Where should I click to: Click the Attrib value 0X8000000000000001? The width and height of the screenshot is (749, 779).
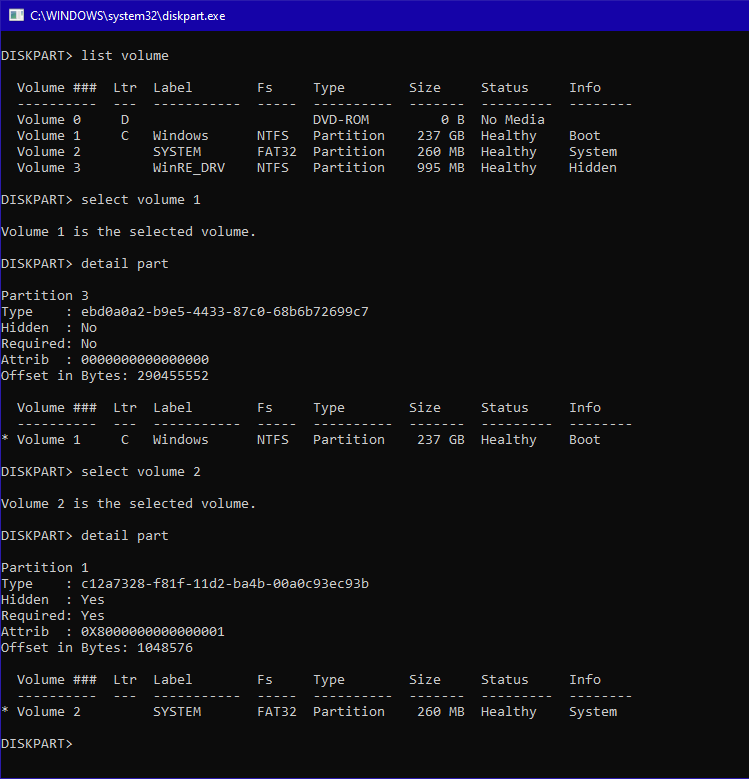pos(153,632)
